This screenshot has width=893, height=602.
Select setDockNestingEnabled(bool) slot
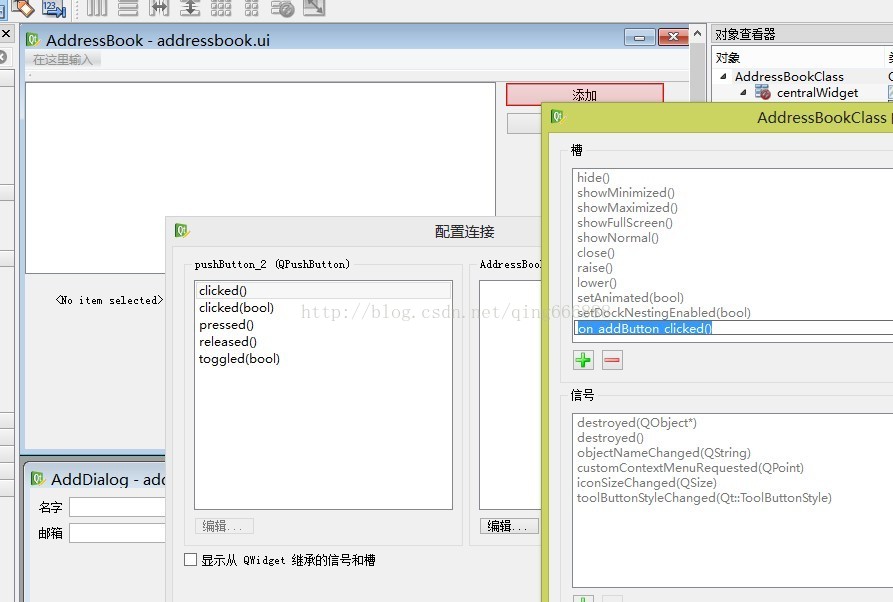pyautogui.click(x=663, y=313)
